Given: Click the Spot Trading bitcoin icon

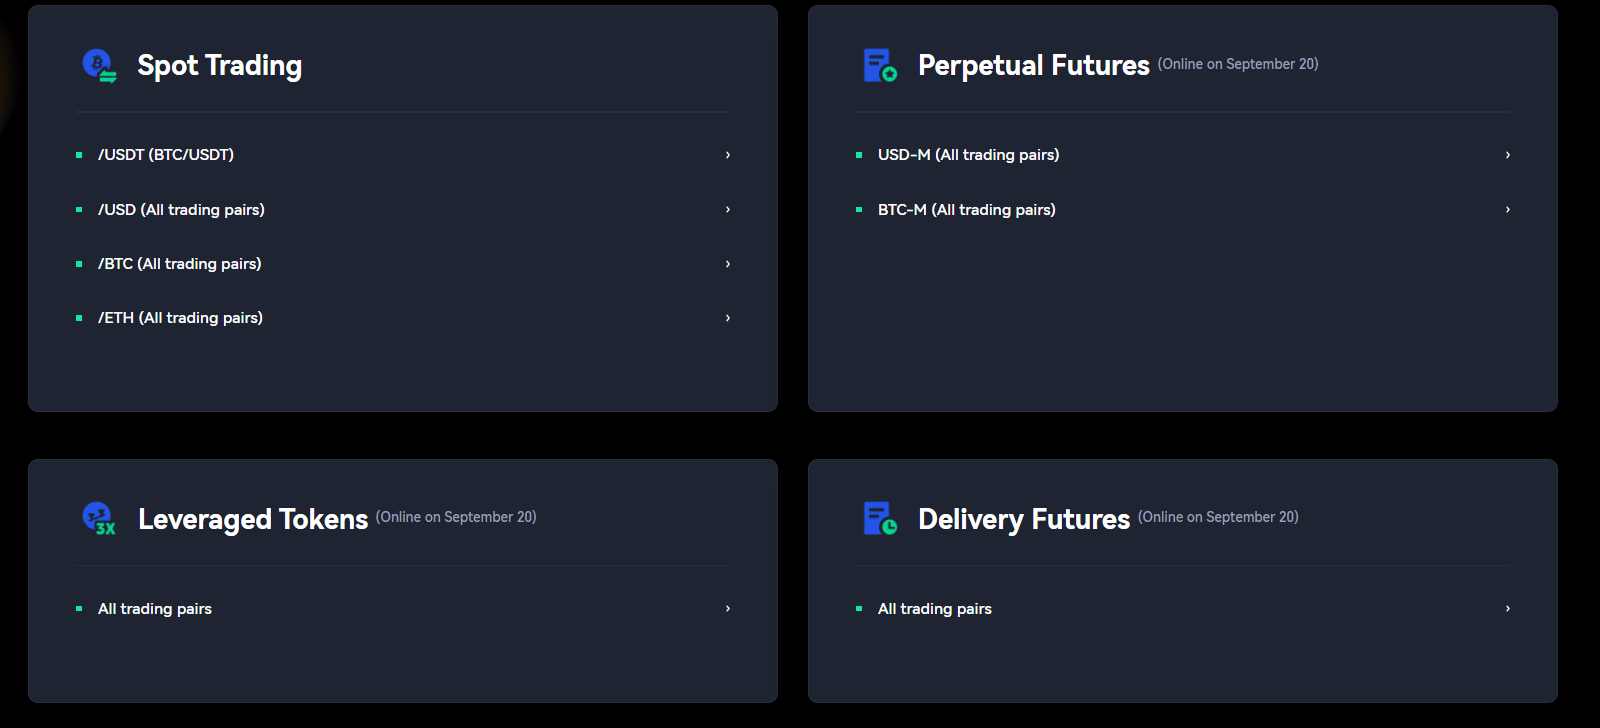Looking at the screenshot, I should tap(99, 65).
